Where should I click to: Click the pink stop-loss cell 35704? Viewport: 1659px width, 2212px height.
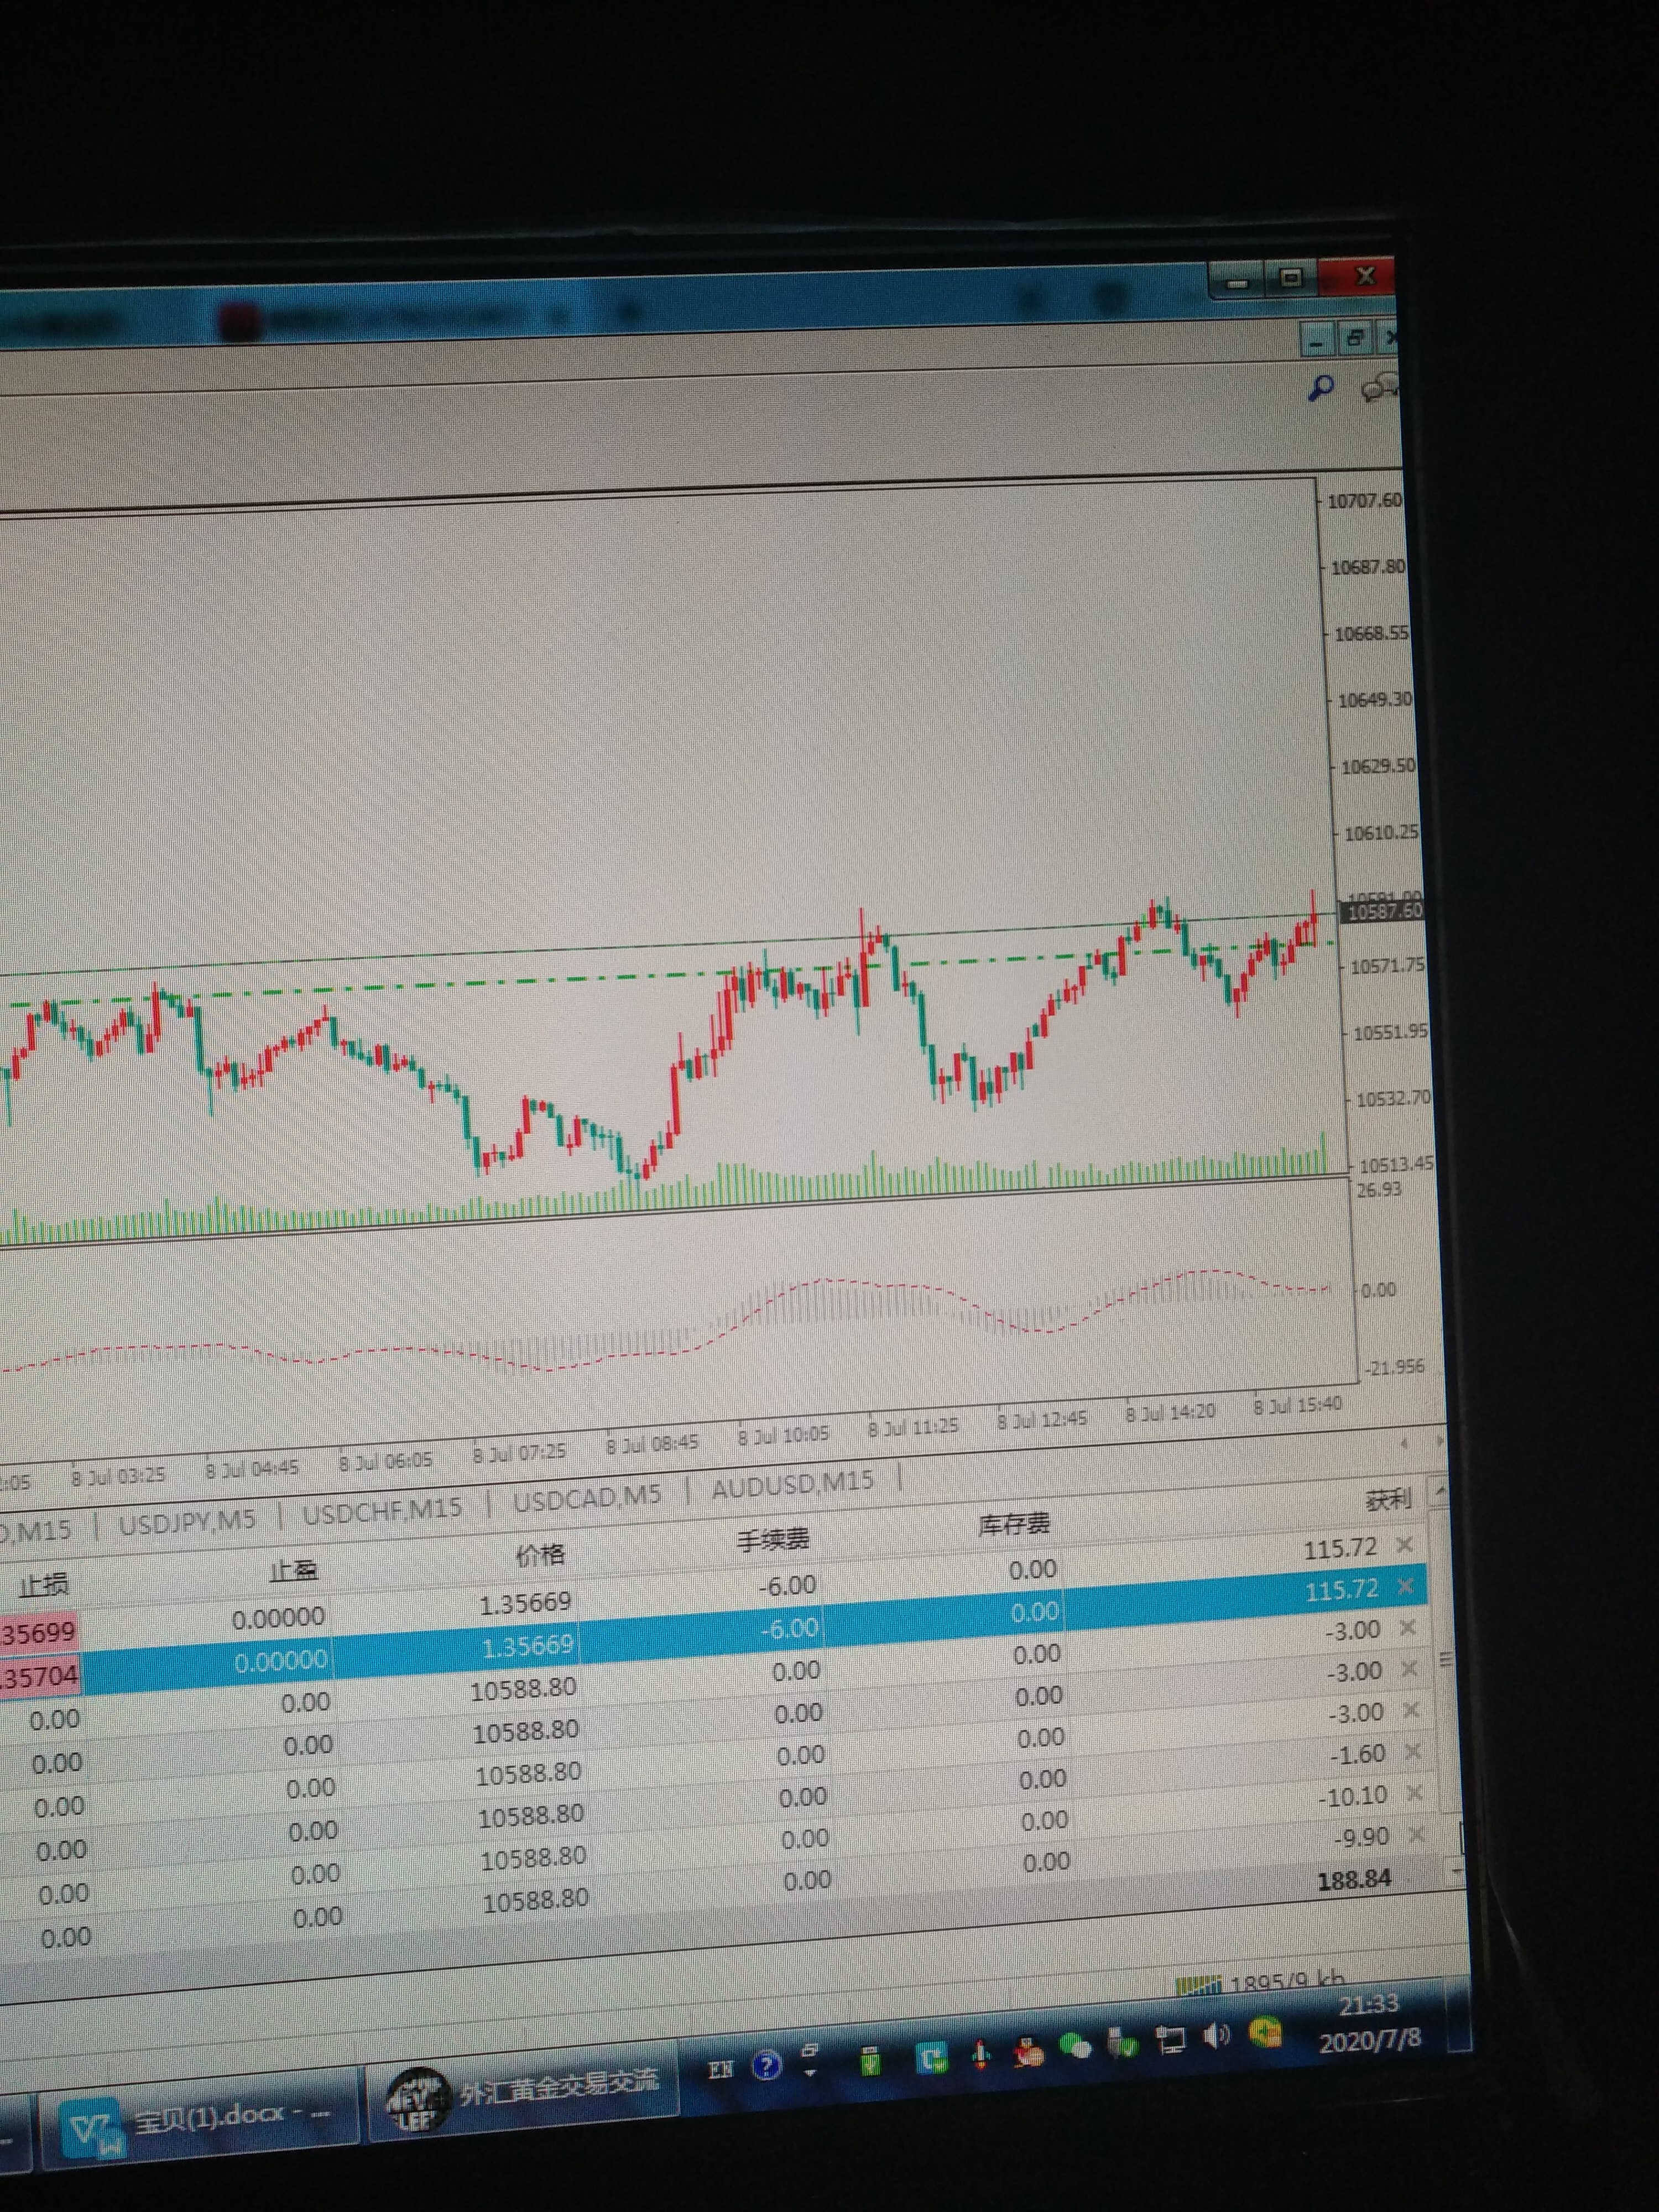tap(40, 1676)
